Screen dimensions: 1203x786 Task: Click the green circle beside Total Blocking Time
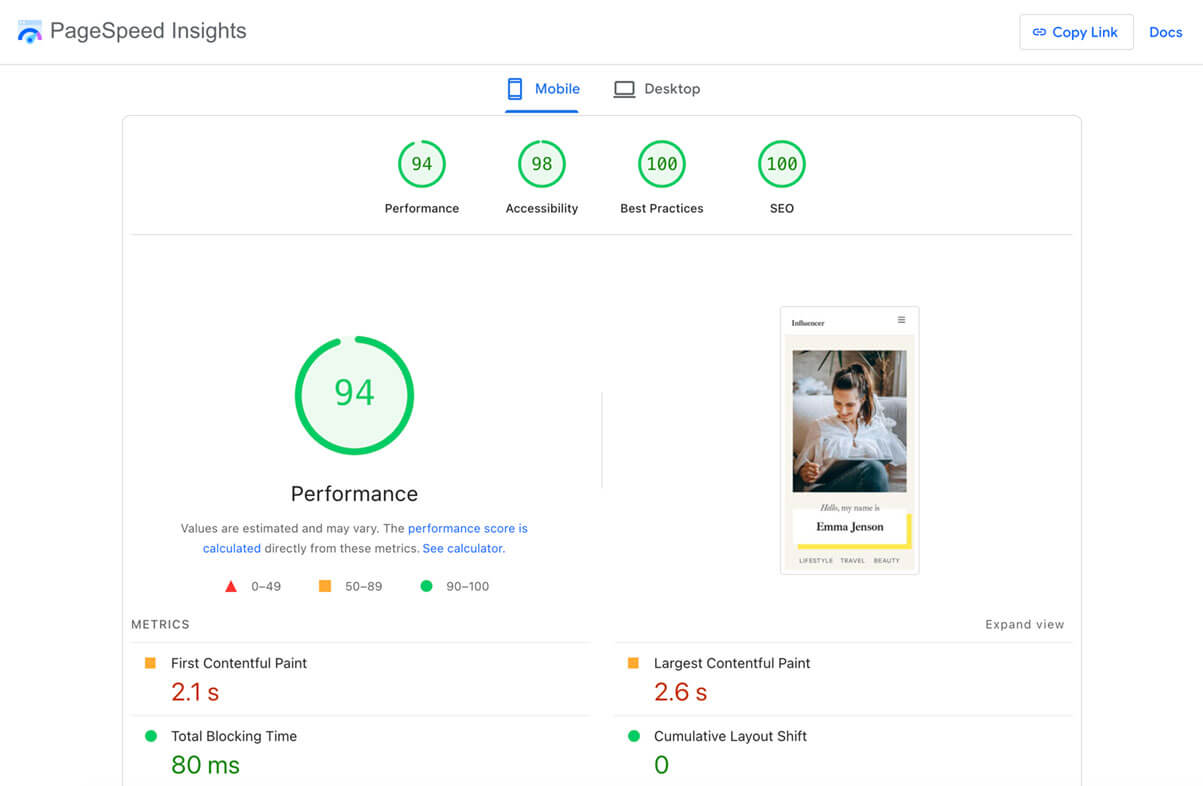click(151, 736)
